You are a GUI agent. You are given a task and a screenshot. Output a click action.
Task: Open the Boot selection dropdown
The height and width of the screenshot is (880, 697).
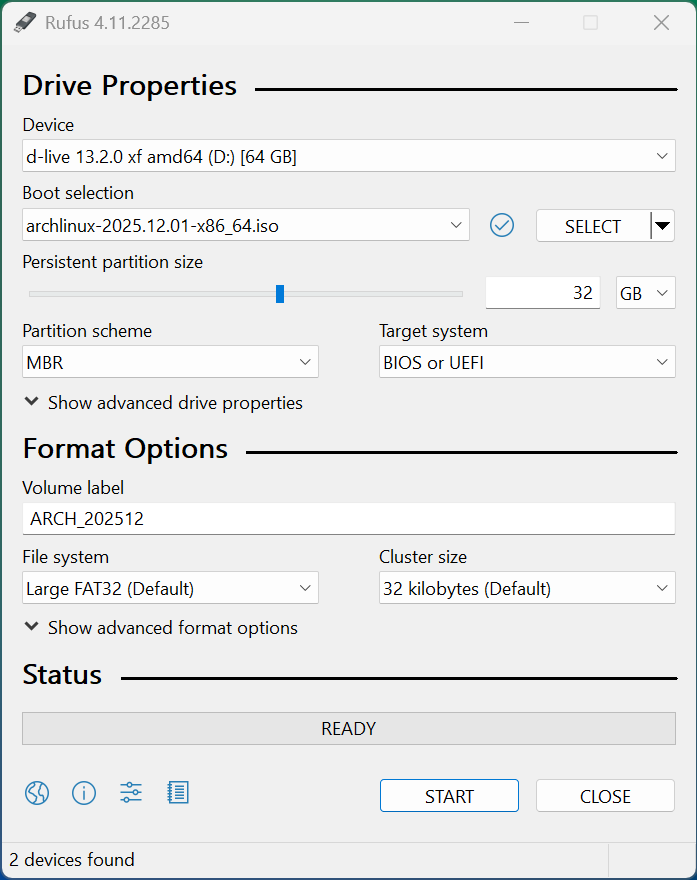[x=245, y=226]
